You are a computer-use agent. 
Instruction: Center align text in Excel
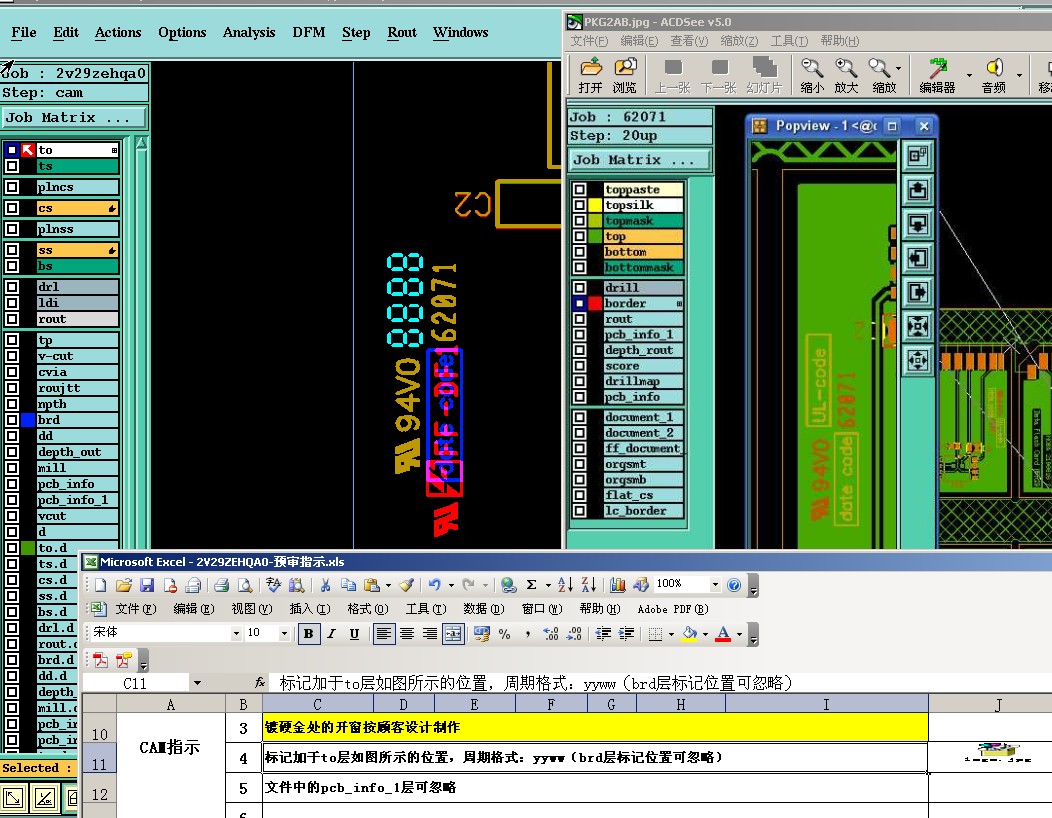click(407, 633)
